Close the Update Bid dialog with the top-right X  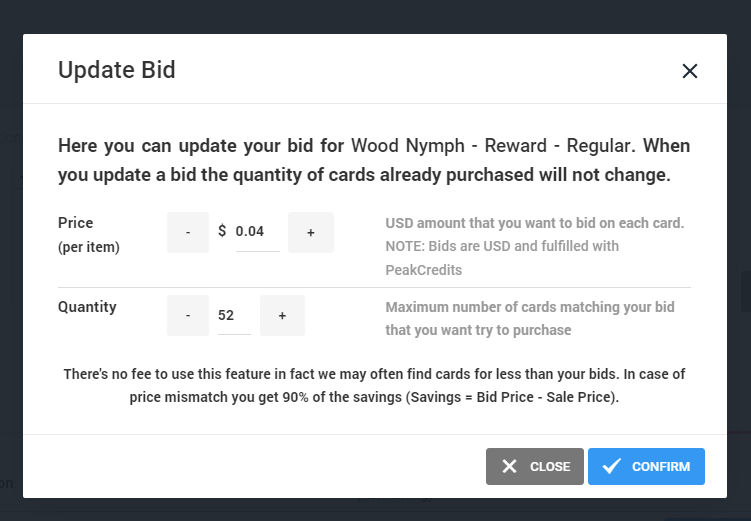click(689, 71)
